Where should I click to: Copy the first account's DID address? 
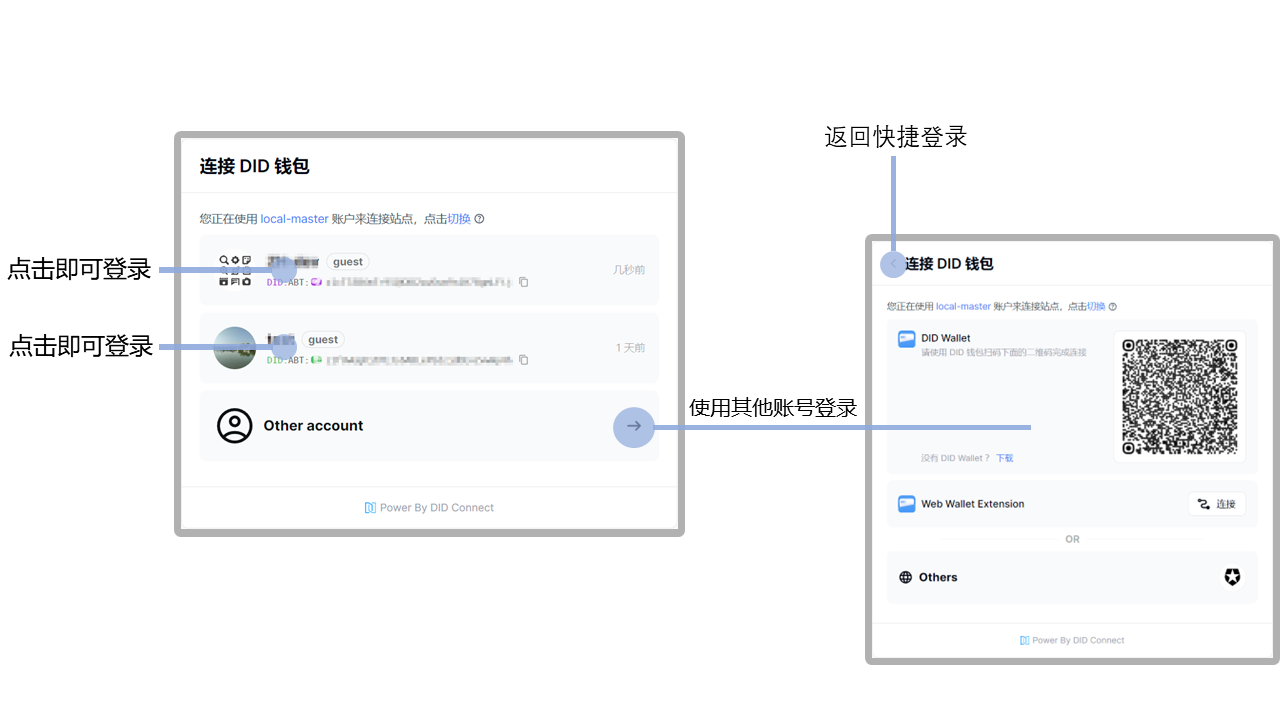pos(524,282)
